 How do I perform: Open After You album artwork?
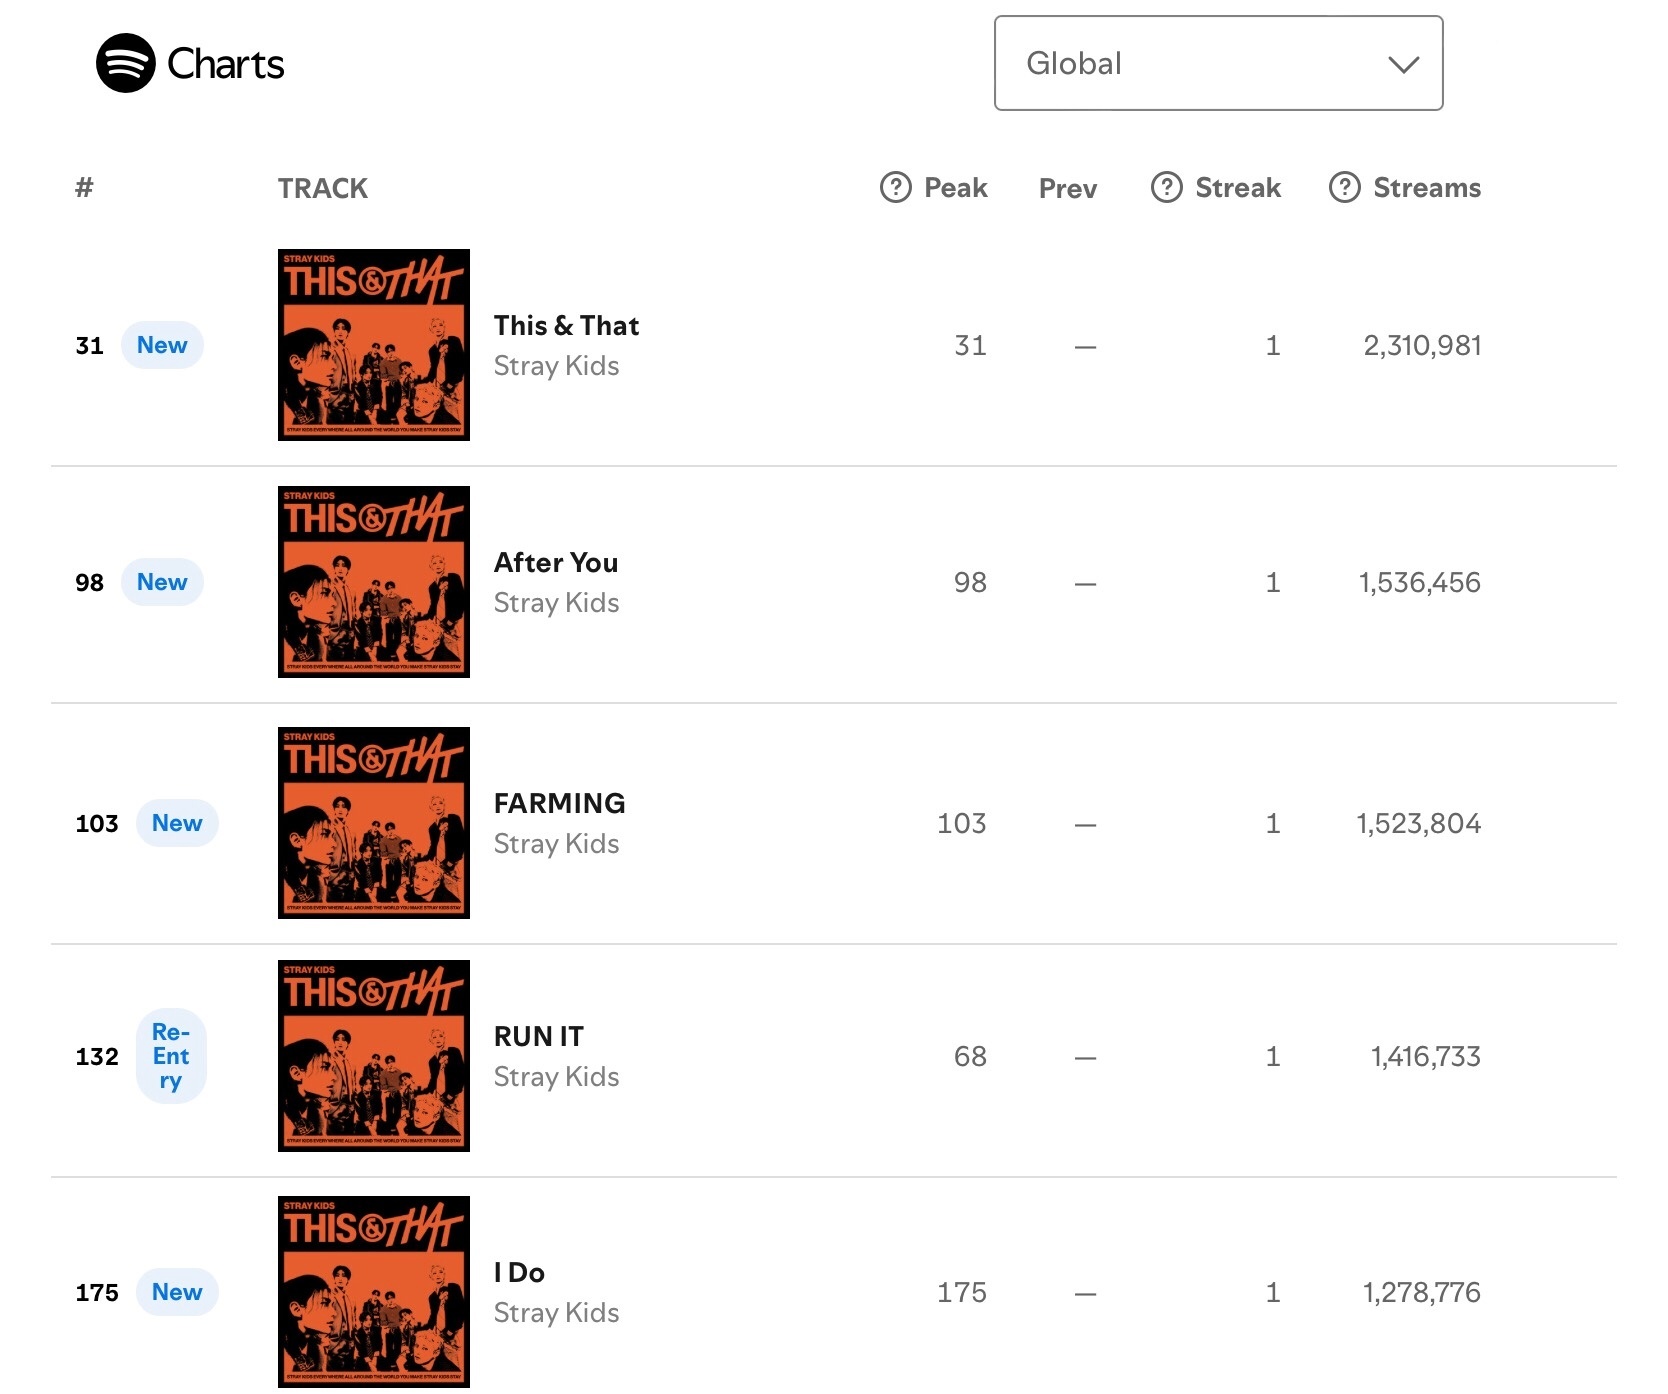(x=374, y=582)
